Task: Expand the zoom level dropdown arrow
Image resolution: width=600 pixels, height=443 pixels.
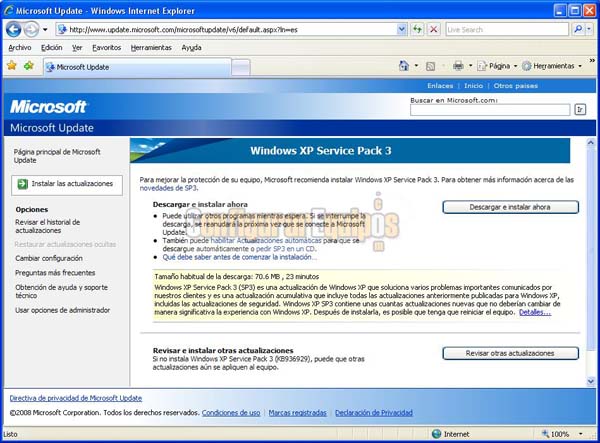Action: tap(580, 434)
